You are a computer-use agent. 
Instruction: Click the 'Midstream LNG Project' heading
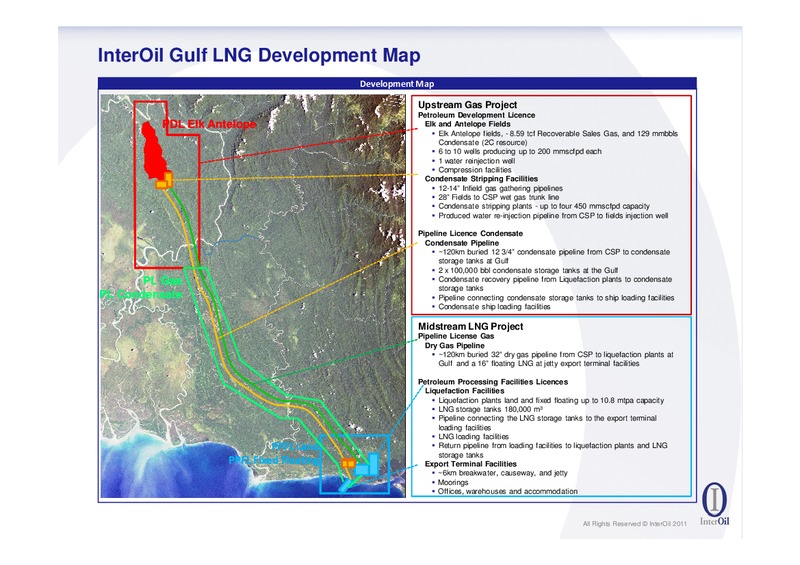(x=470, y=326)
